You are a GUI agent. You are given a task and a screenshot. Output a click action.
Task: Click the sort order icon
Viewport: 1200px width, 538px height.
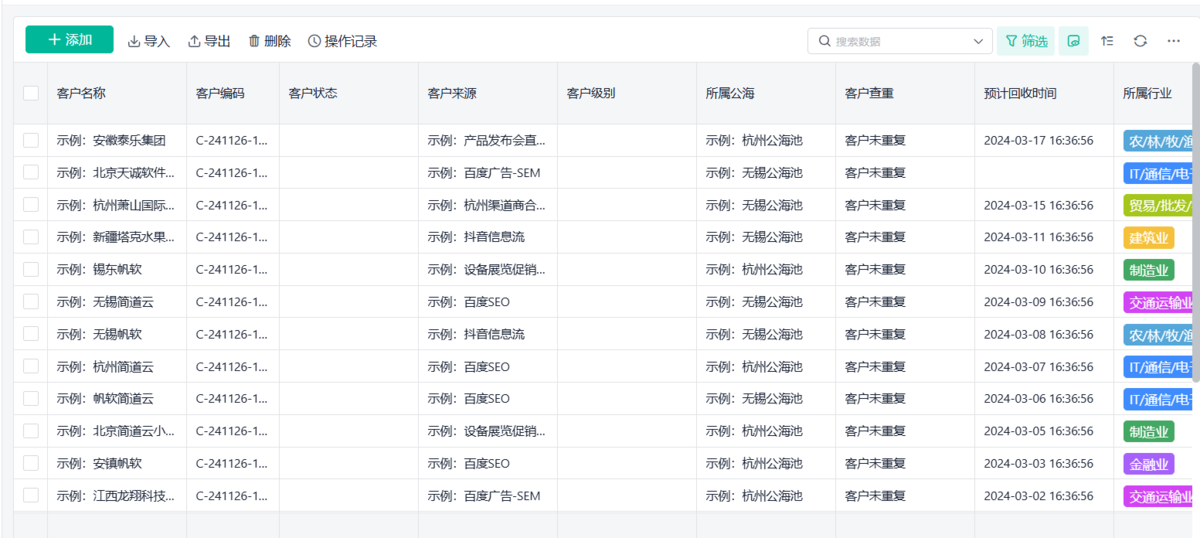pos(1107,41)
